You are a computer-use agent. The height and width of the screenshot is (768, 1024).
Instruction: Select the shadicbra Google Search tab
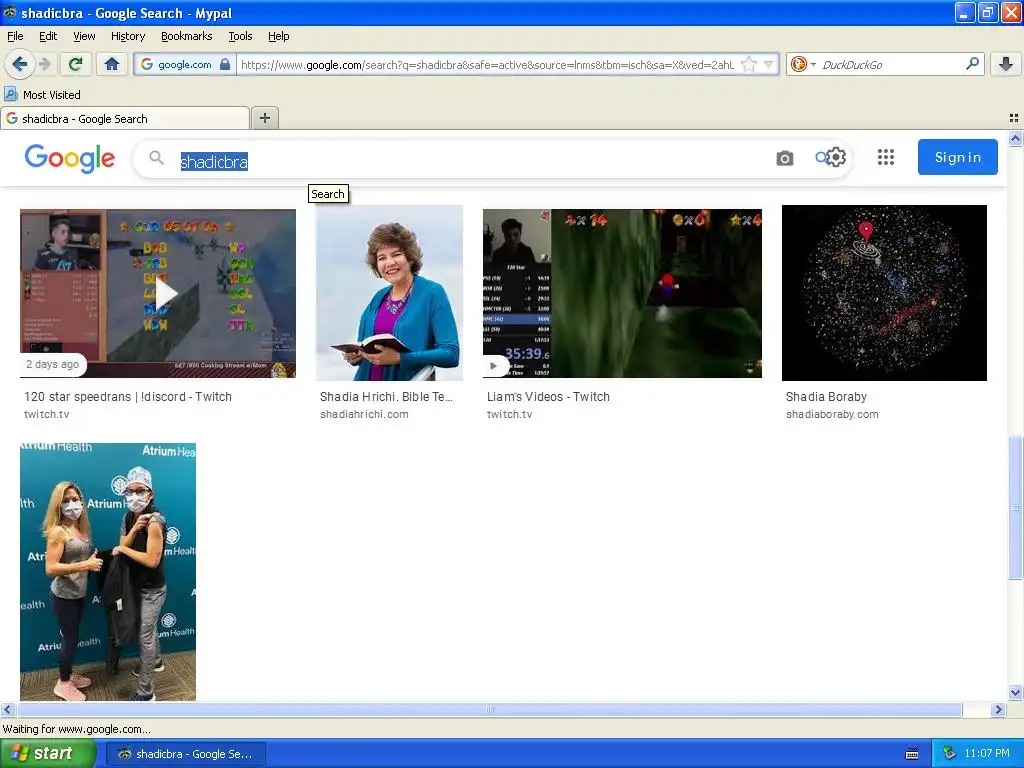coord(125,118)
